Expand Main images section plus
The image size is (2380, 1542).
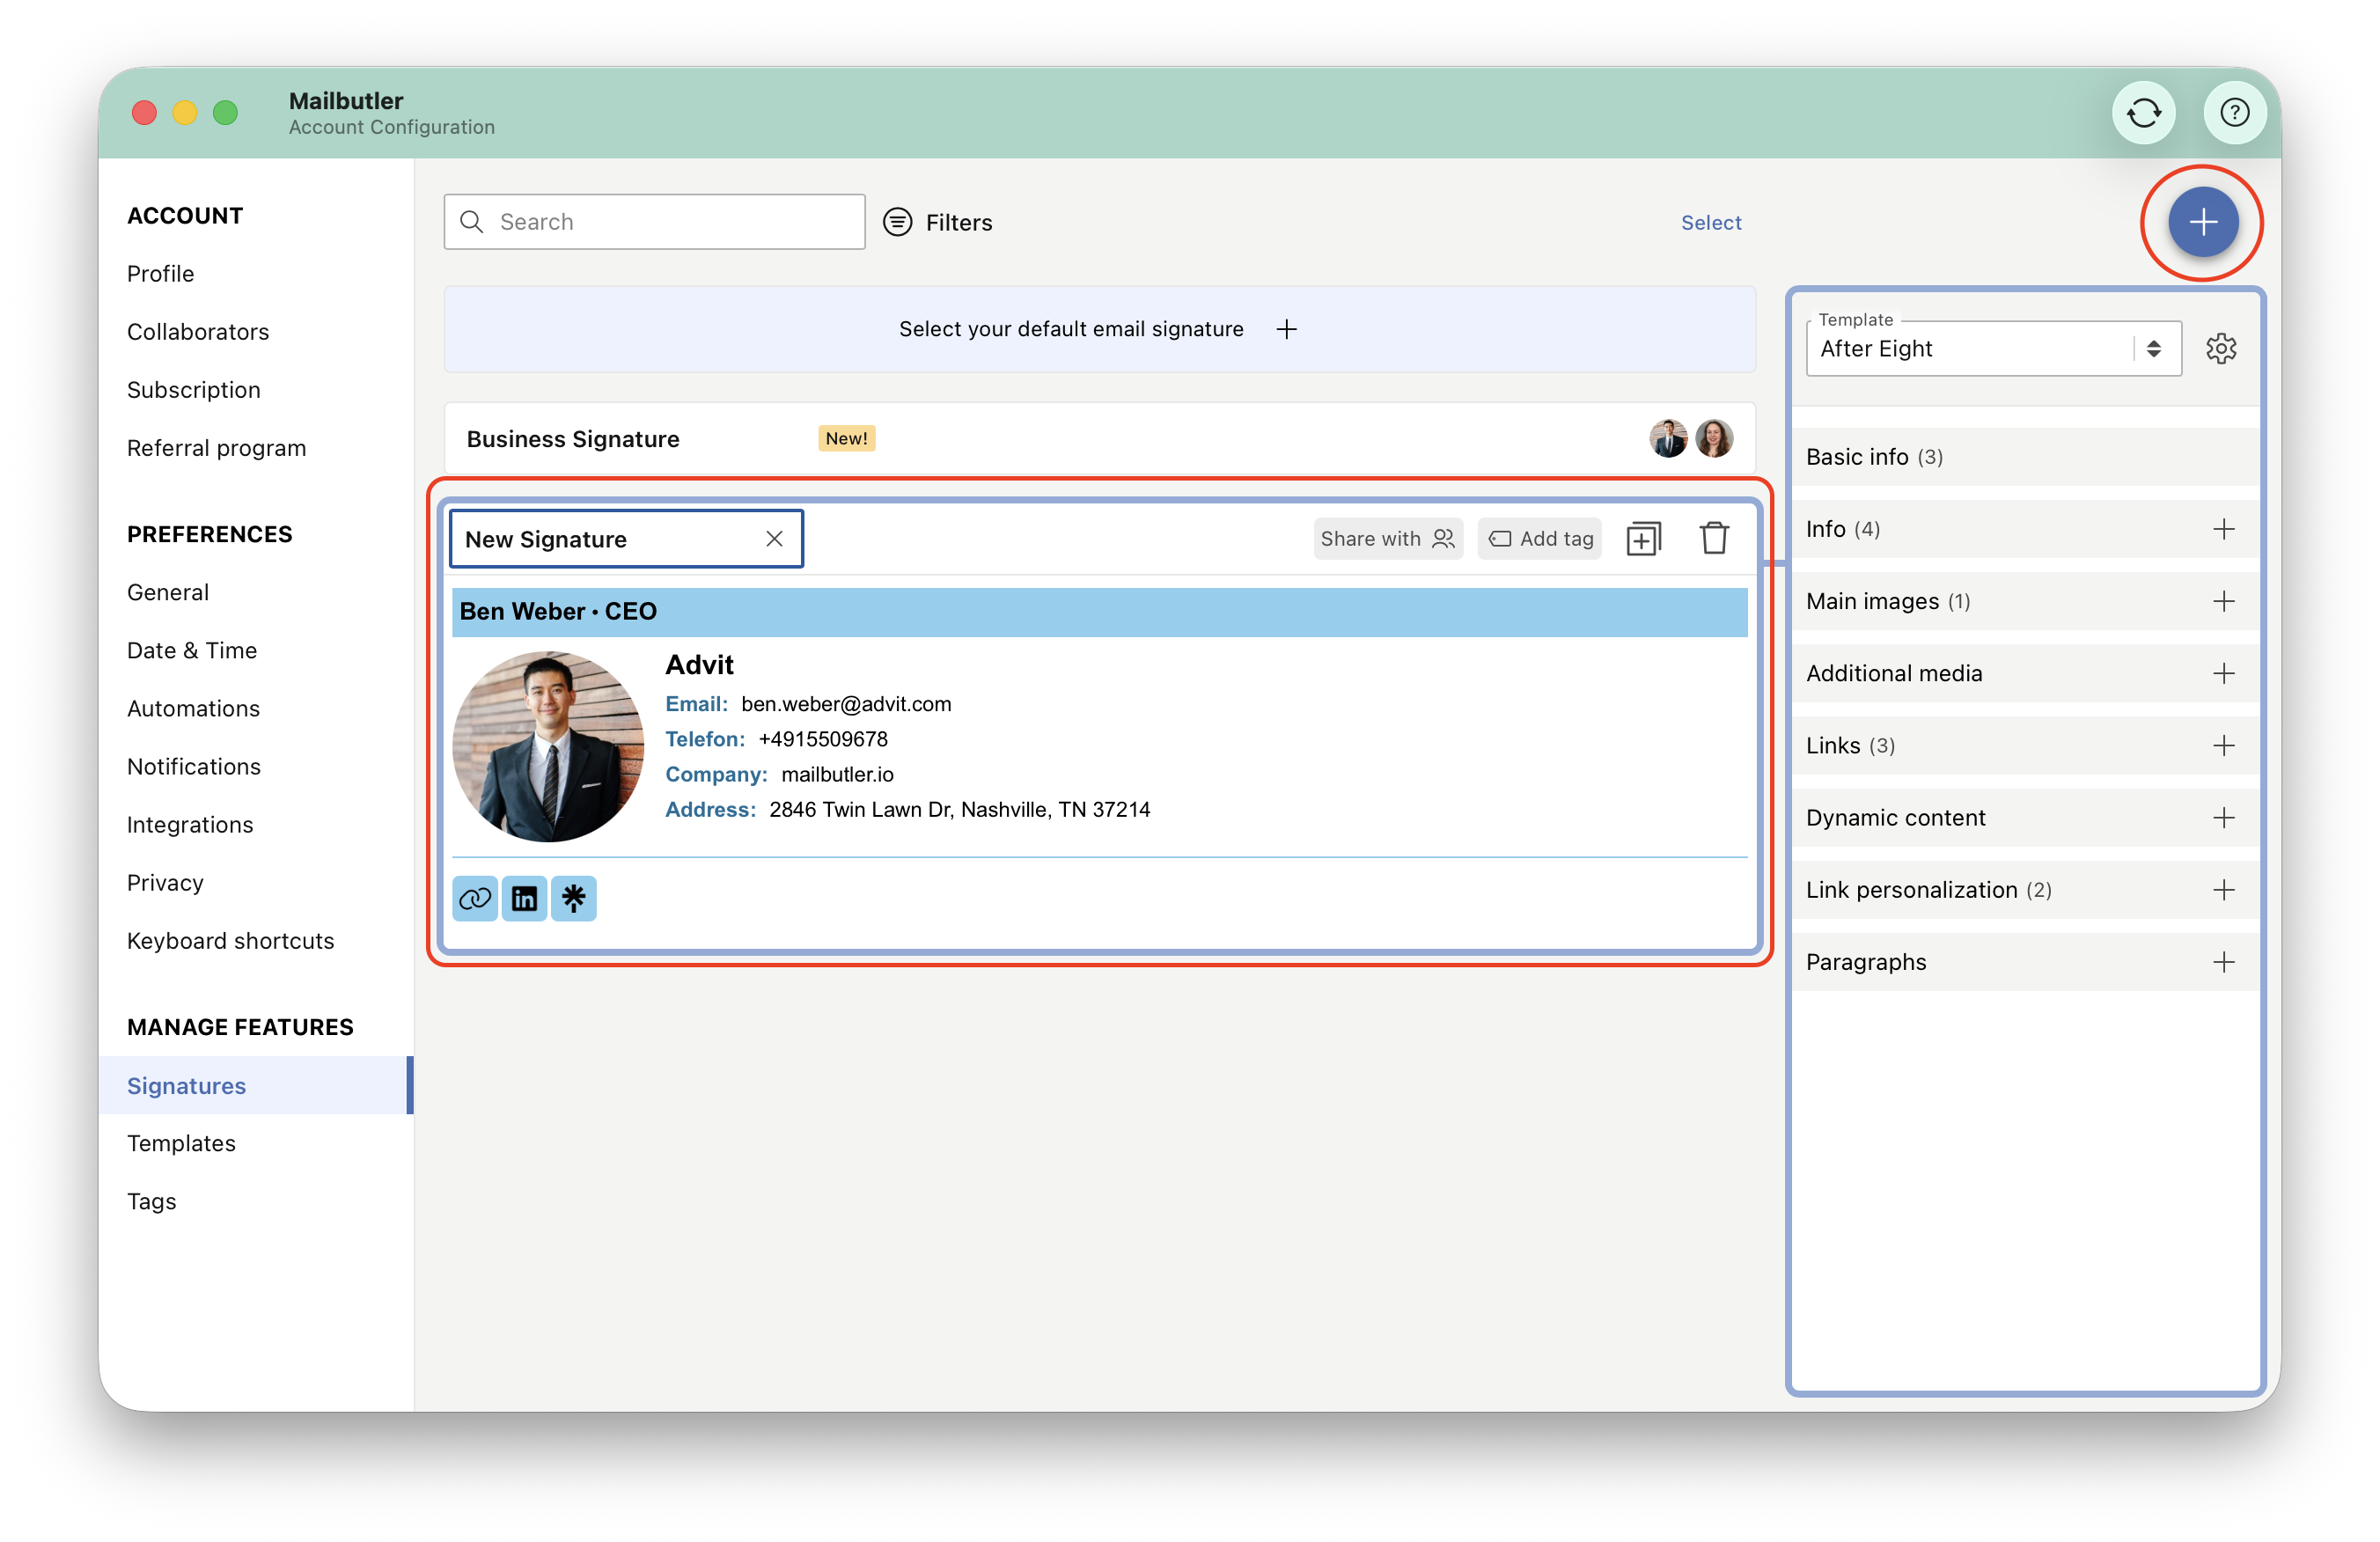2223,601
